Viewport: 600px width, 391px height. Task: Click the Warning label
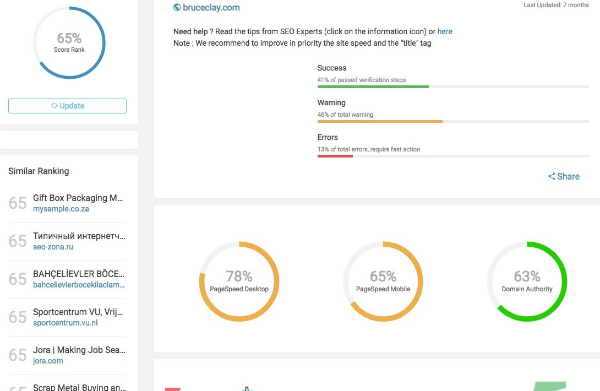331,103
